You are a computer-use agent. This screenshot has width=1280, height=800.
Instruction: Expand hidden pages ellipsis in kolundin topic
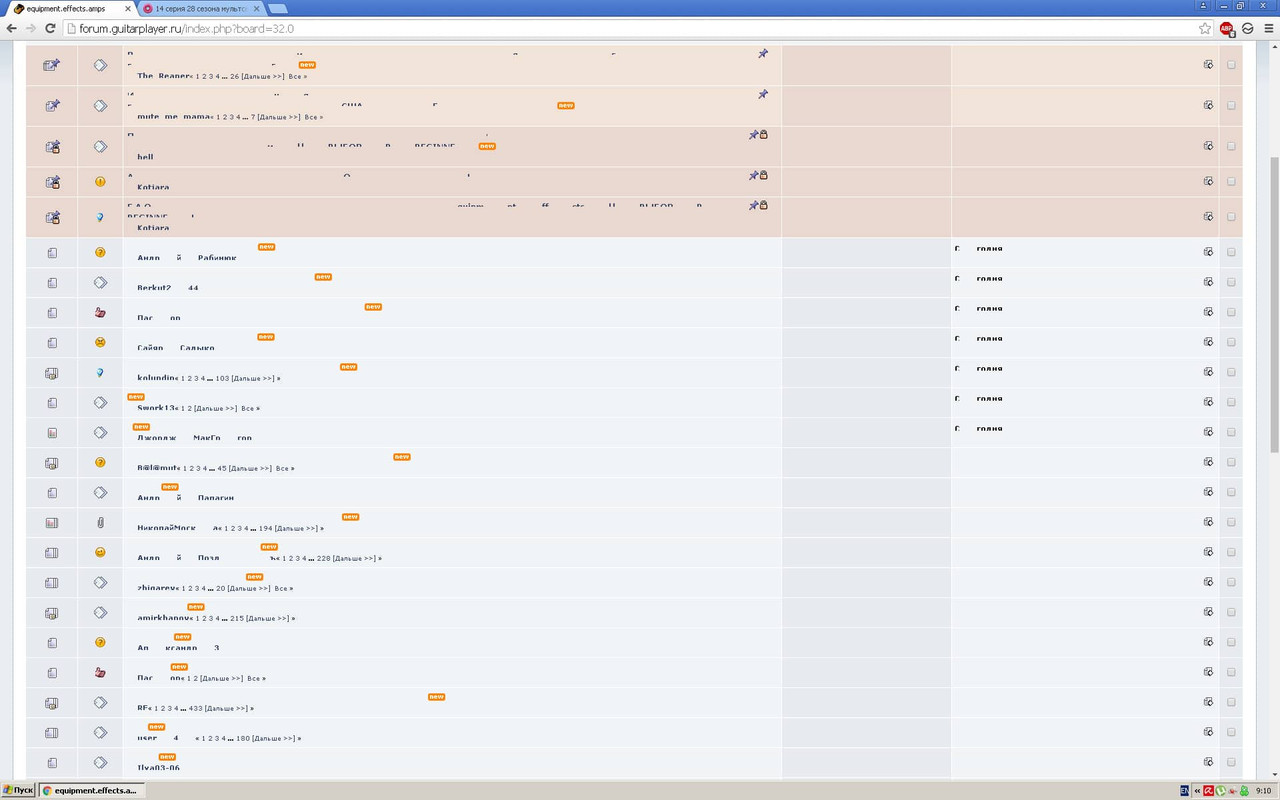point(210,379)
